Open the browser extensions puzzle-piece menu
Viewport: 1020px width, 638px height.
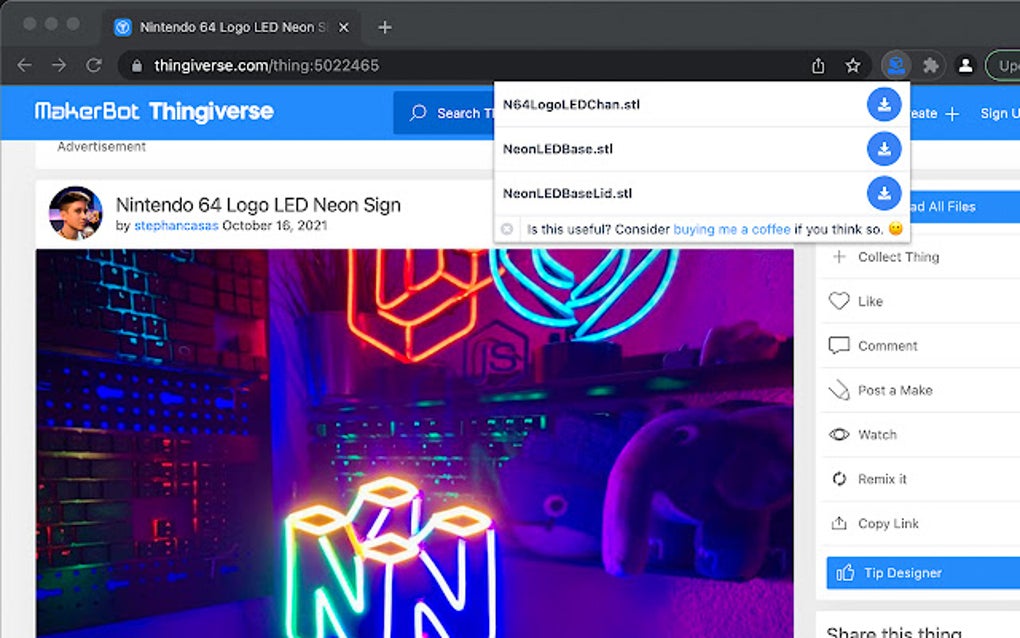point(931,64)
